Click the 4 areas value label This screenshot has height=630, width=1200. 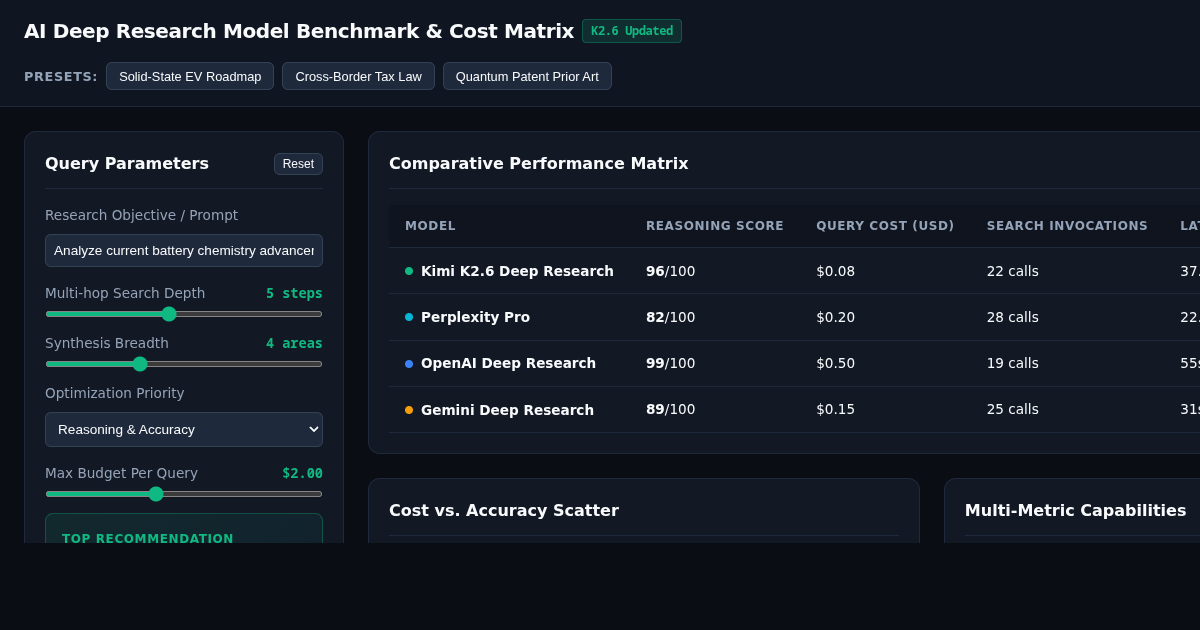294,343
